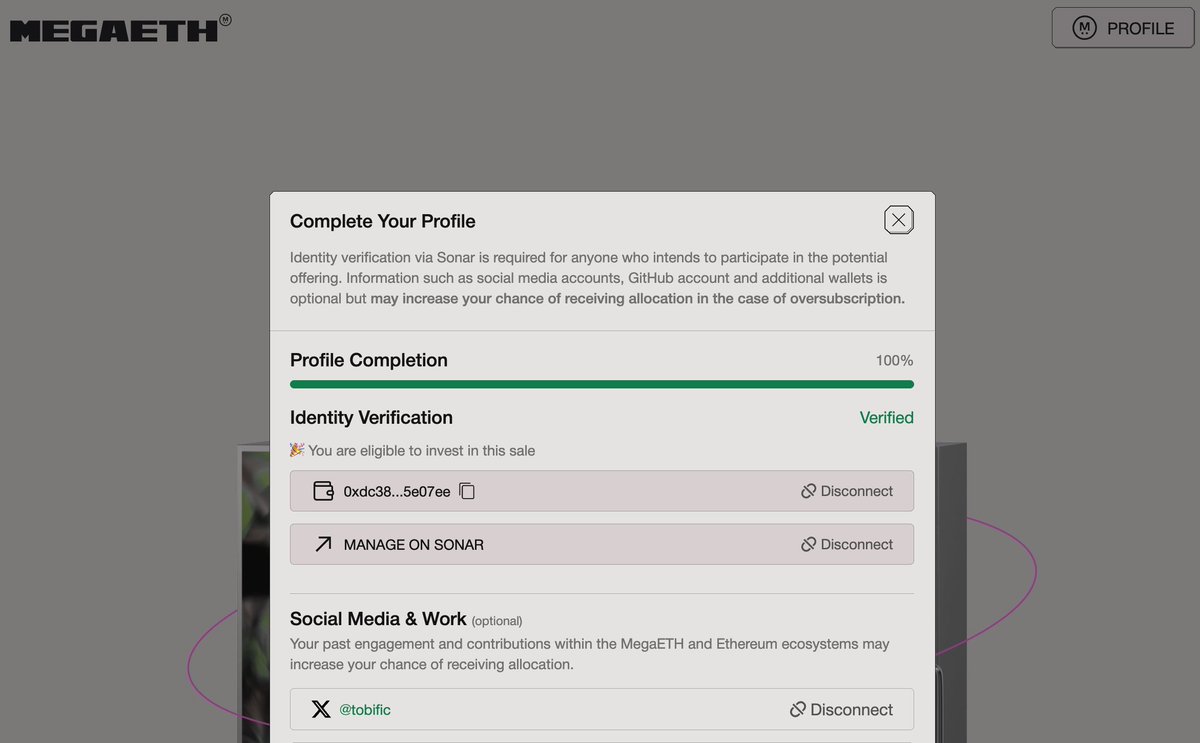Click the wallet icon beside the address
Screen dimensions: 1200x743
[x=323, y=491]
